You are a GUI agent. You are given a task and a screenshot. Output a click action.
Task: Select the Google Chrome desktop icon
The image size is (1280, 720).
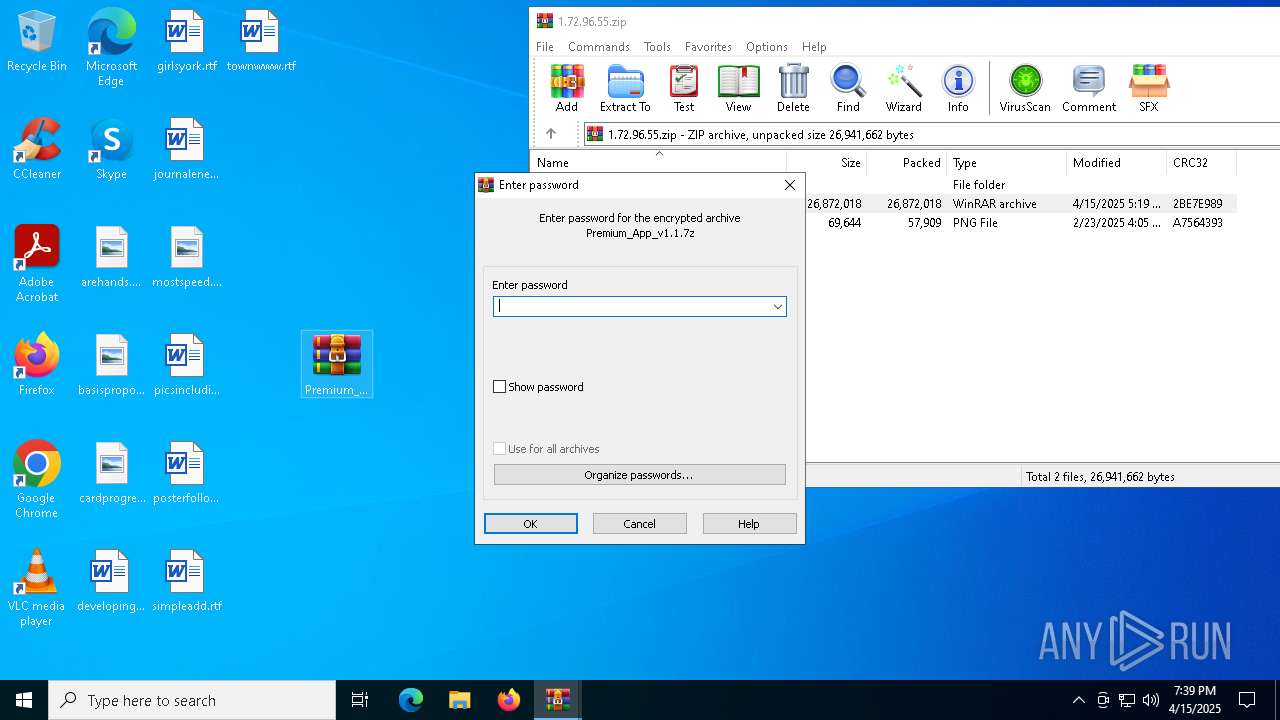(x=37, y=480)
